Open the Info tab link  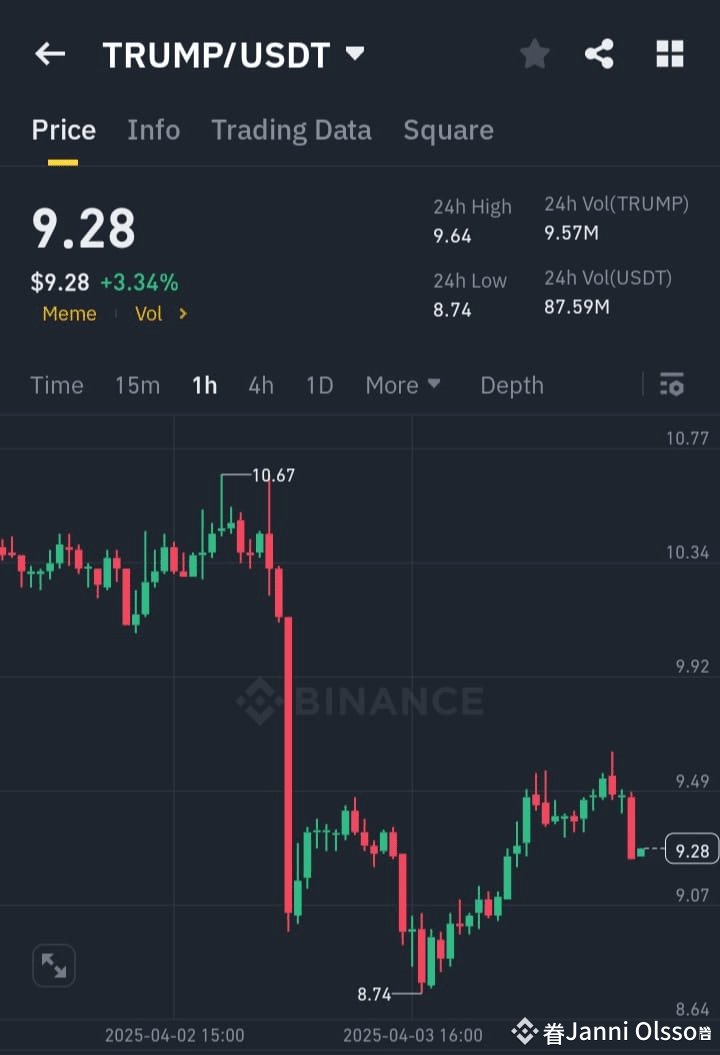(153, 129)
